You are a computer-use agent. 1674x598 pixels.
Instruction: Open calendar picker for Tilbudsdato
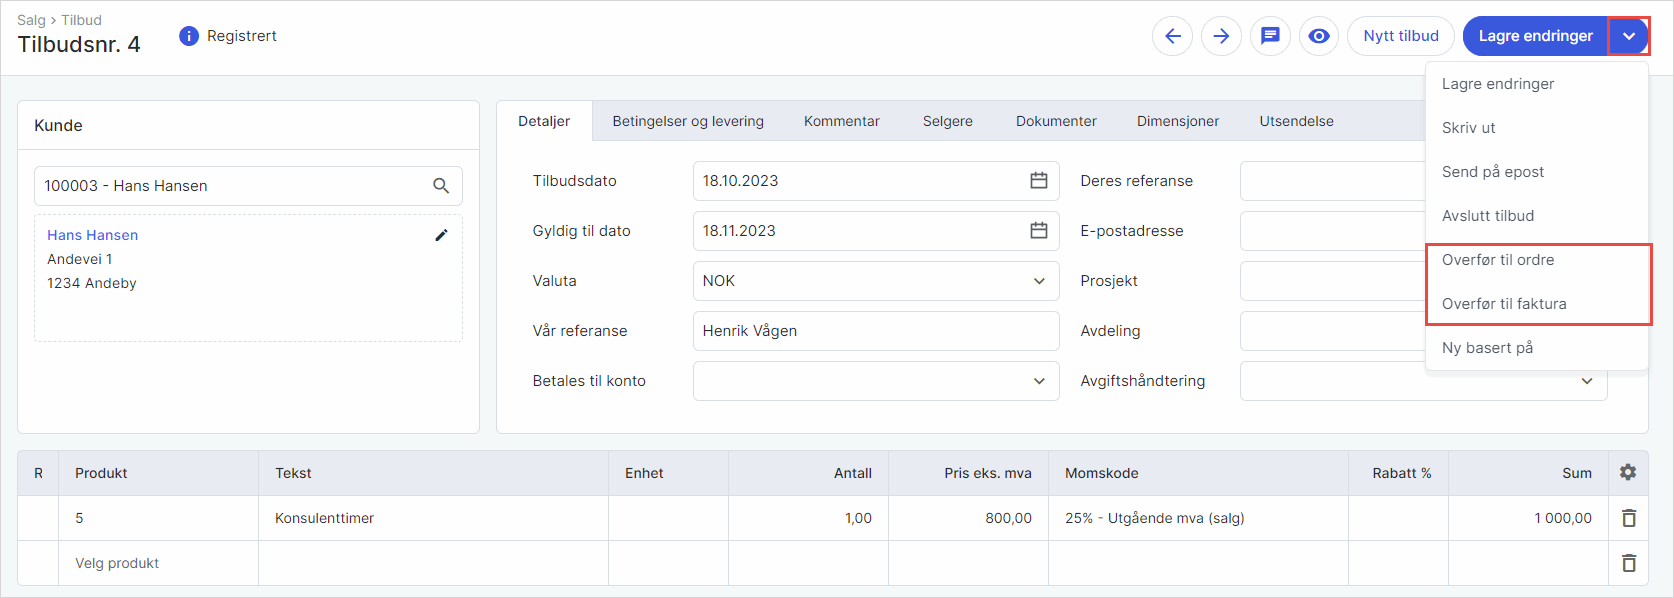point(1039,181)
